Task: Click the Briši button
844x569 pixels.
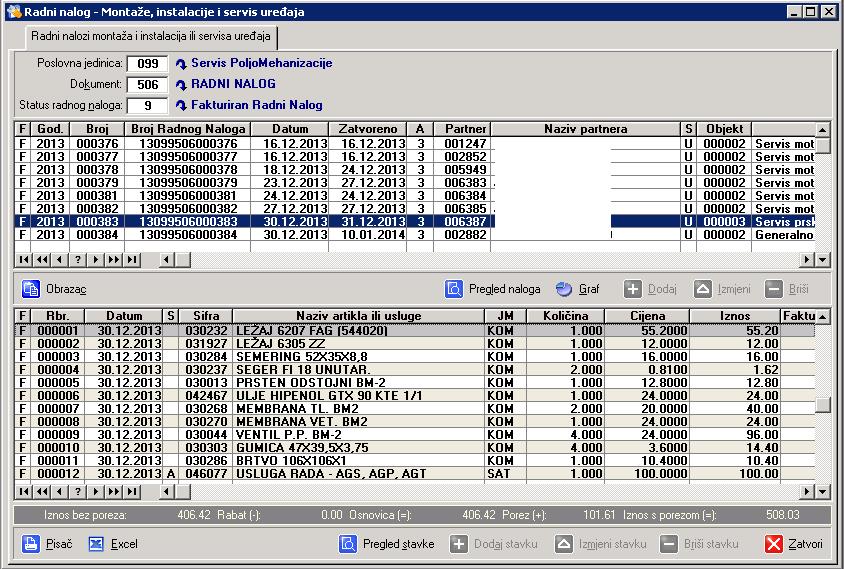Action: (787, 289)
